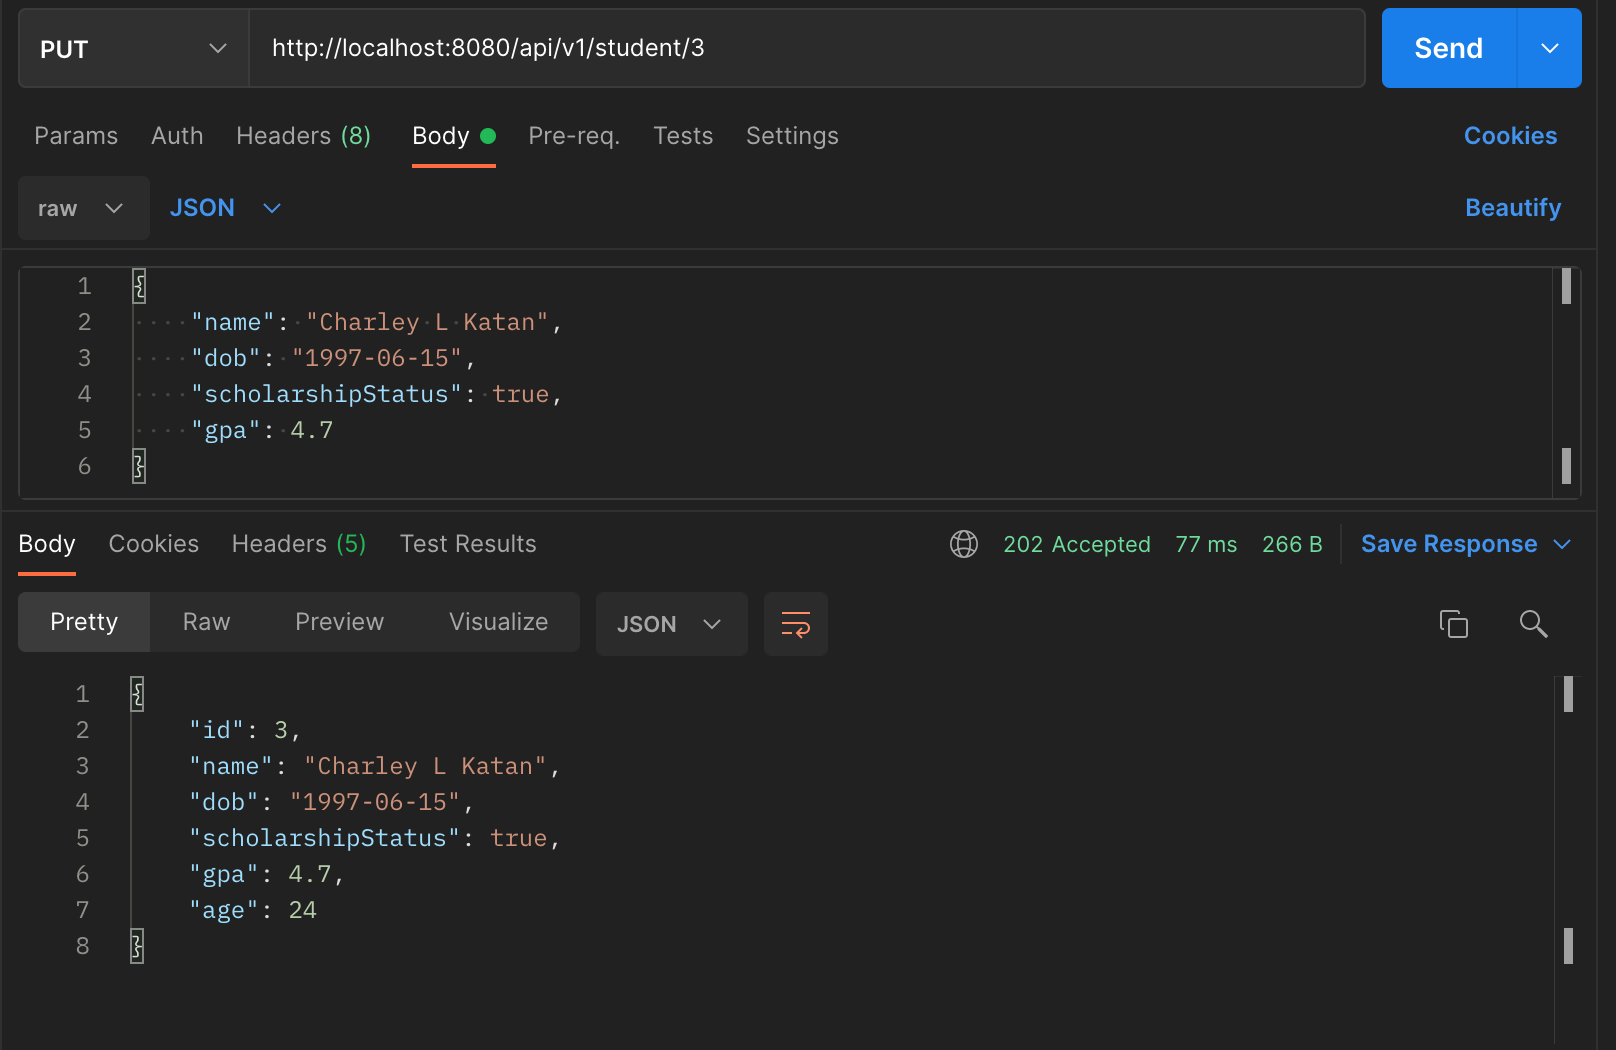Search within the response
The width and height of the screenshot is (1616, 1050).
pyautogui.click(x=1533, y=624)
